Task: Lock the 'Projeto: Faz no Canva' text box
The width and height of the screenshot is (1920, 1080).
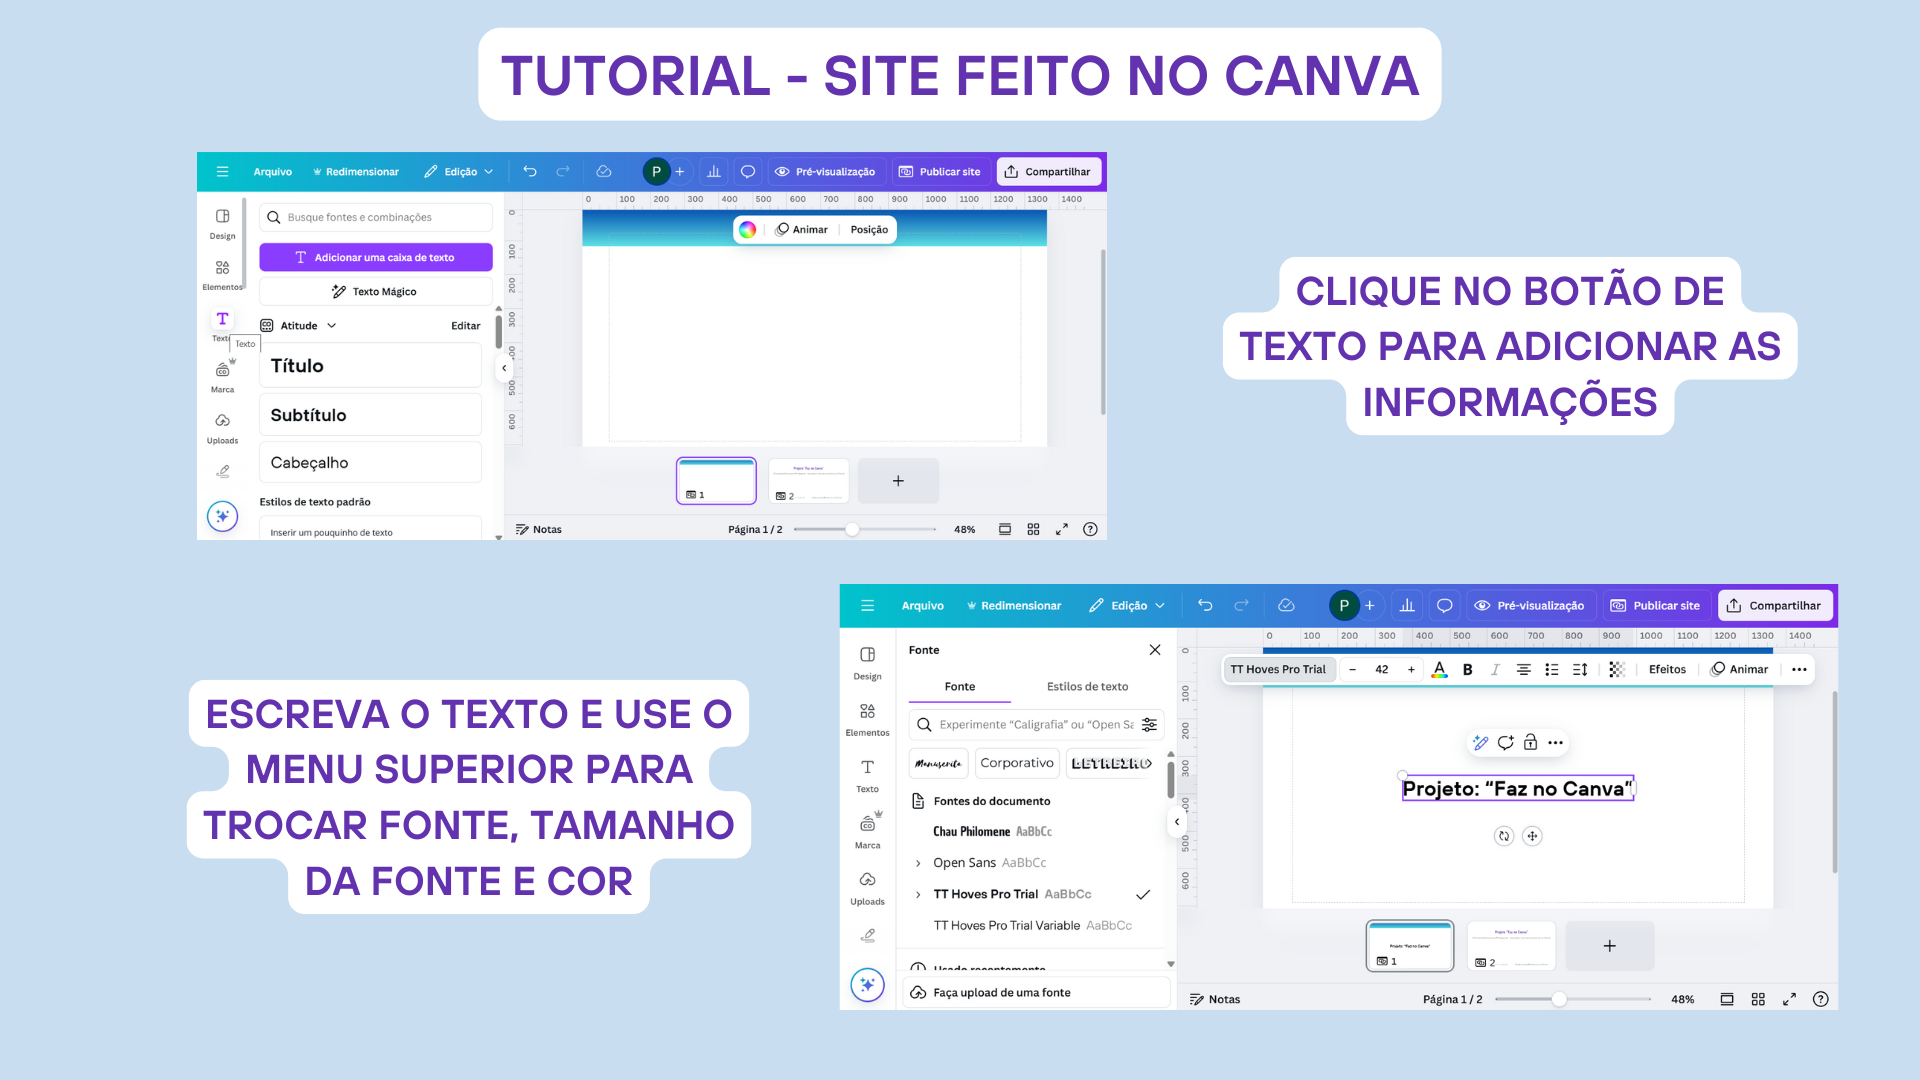Action: click(x=1530, y=742)
